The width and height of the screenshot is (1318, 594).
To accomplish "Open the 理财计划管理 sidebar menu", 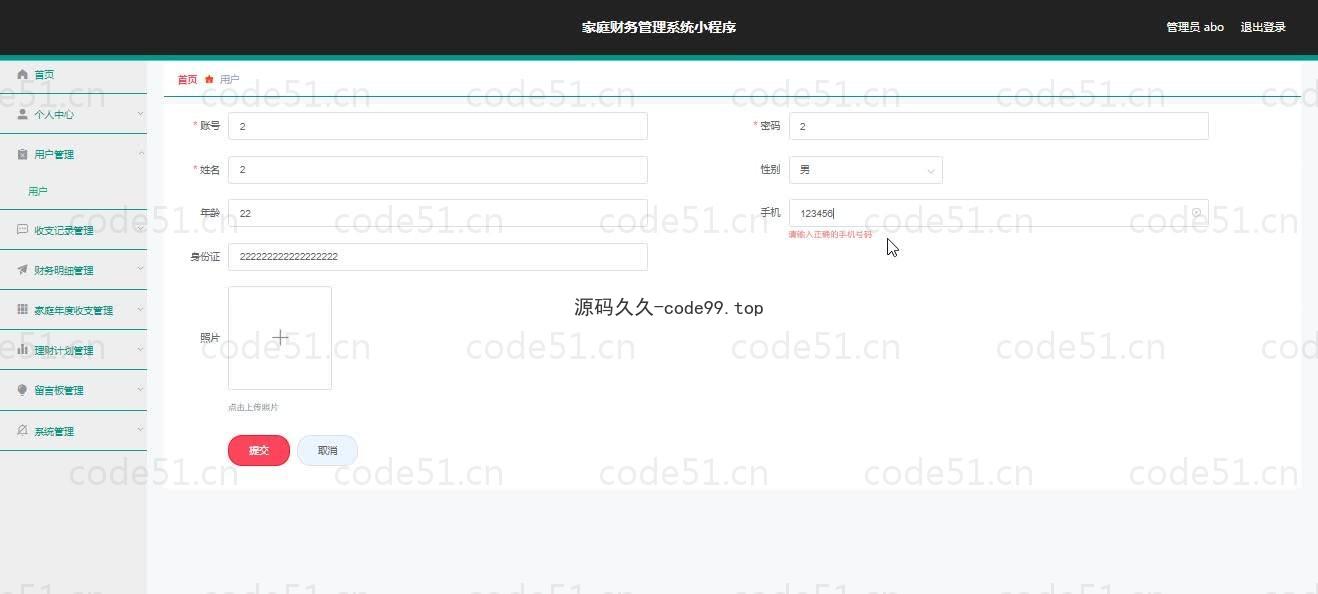I will coord(73,350).
